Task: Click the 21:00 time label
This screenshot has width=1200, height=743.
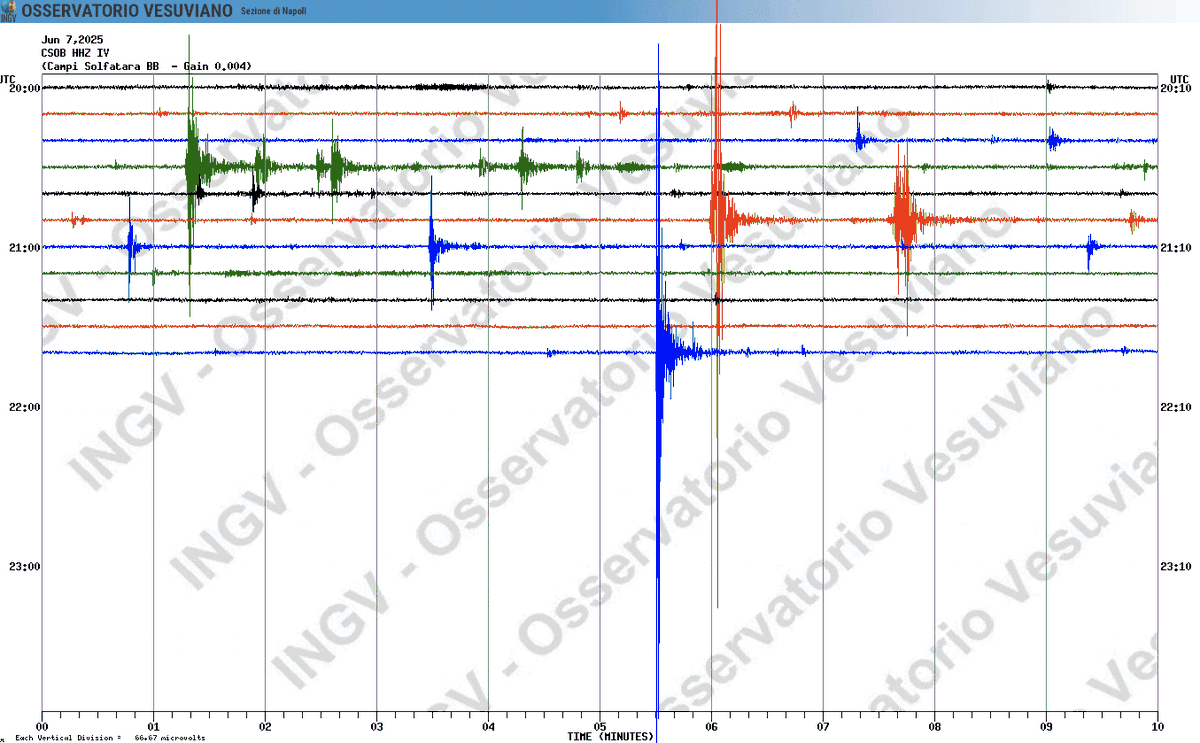Action: click(26, 247)
